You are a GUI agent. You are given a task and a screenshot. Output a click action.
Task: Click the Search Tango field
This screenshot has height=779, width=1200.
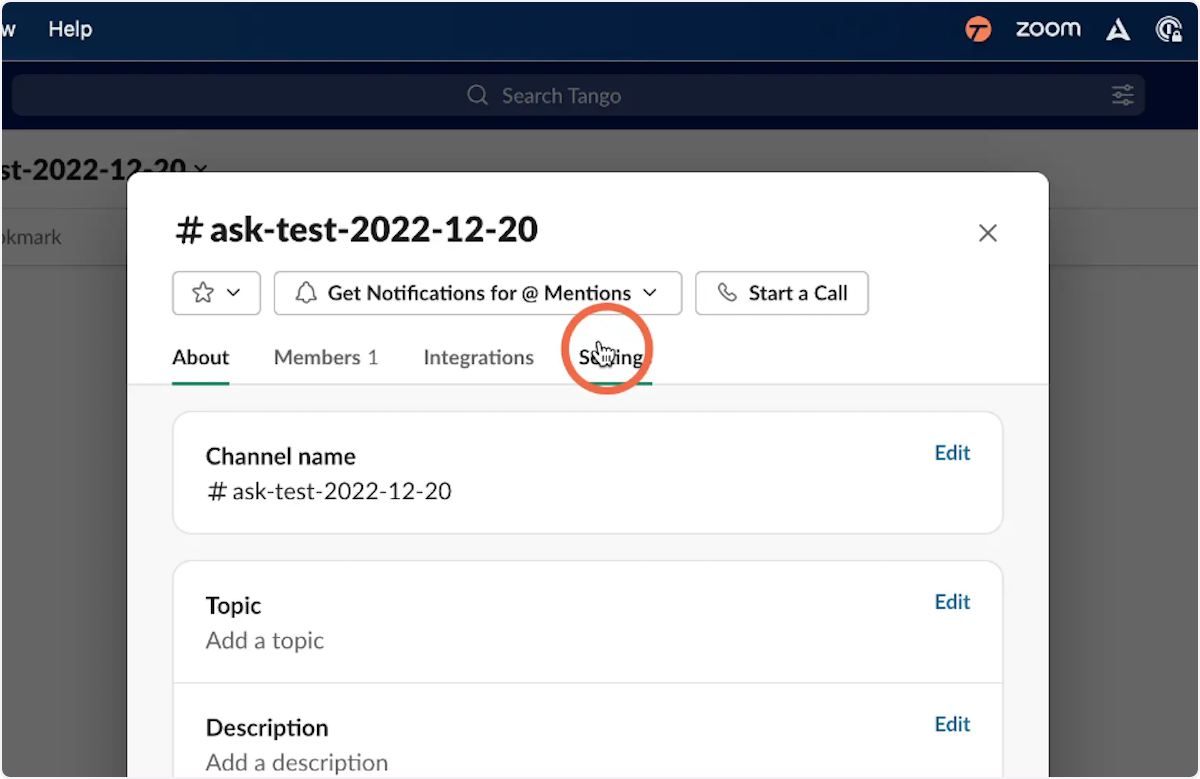click(578, 96)
